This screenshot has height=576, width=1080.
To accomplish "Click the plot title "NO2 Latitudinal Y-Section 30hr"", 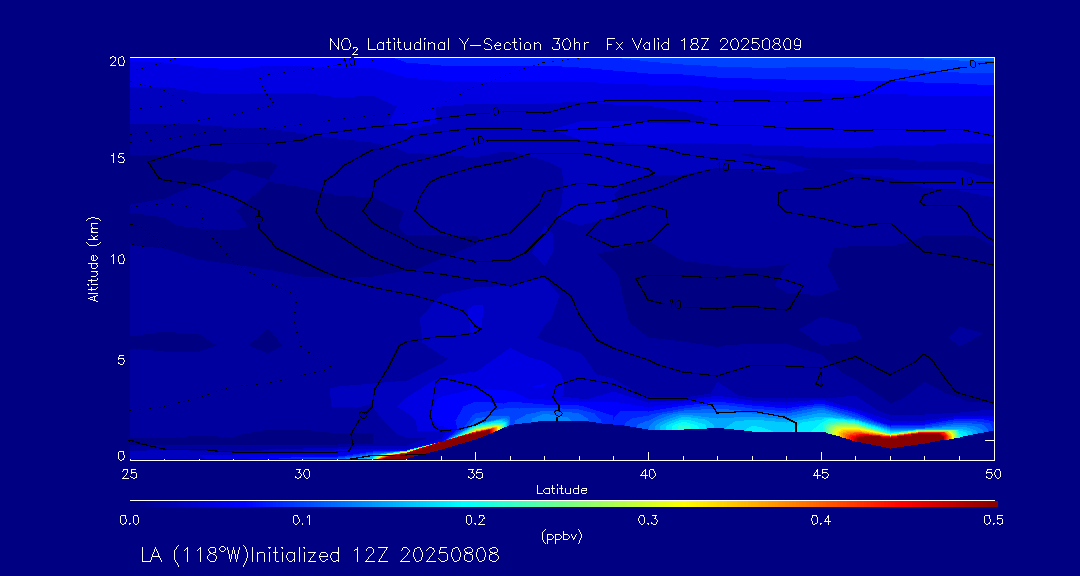I will (x=461, y=45).
